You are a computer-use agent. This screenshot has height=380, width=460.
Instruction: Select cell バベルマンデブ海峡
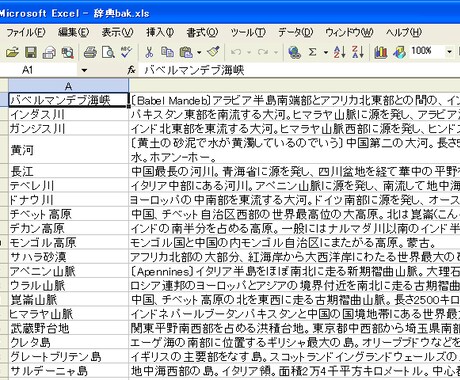68,100
